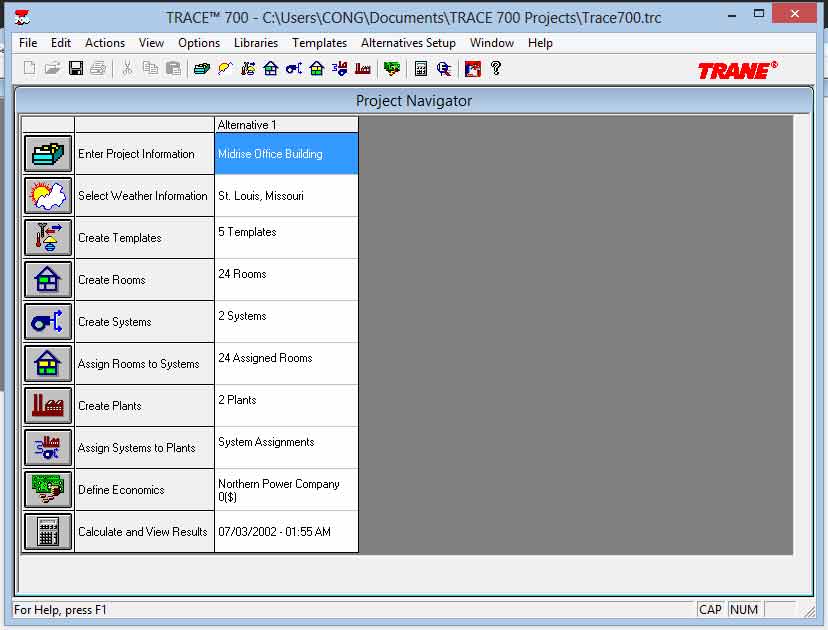This screenshot has width=828, height=630.
Task: Open the Templates menu
Action: pyautogui.click(x=319, y=43)
